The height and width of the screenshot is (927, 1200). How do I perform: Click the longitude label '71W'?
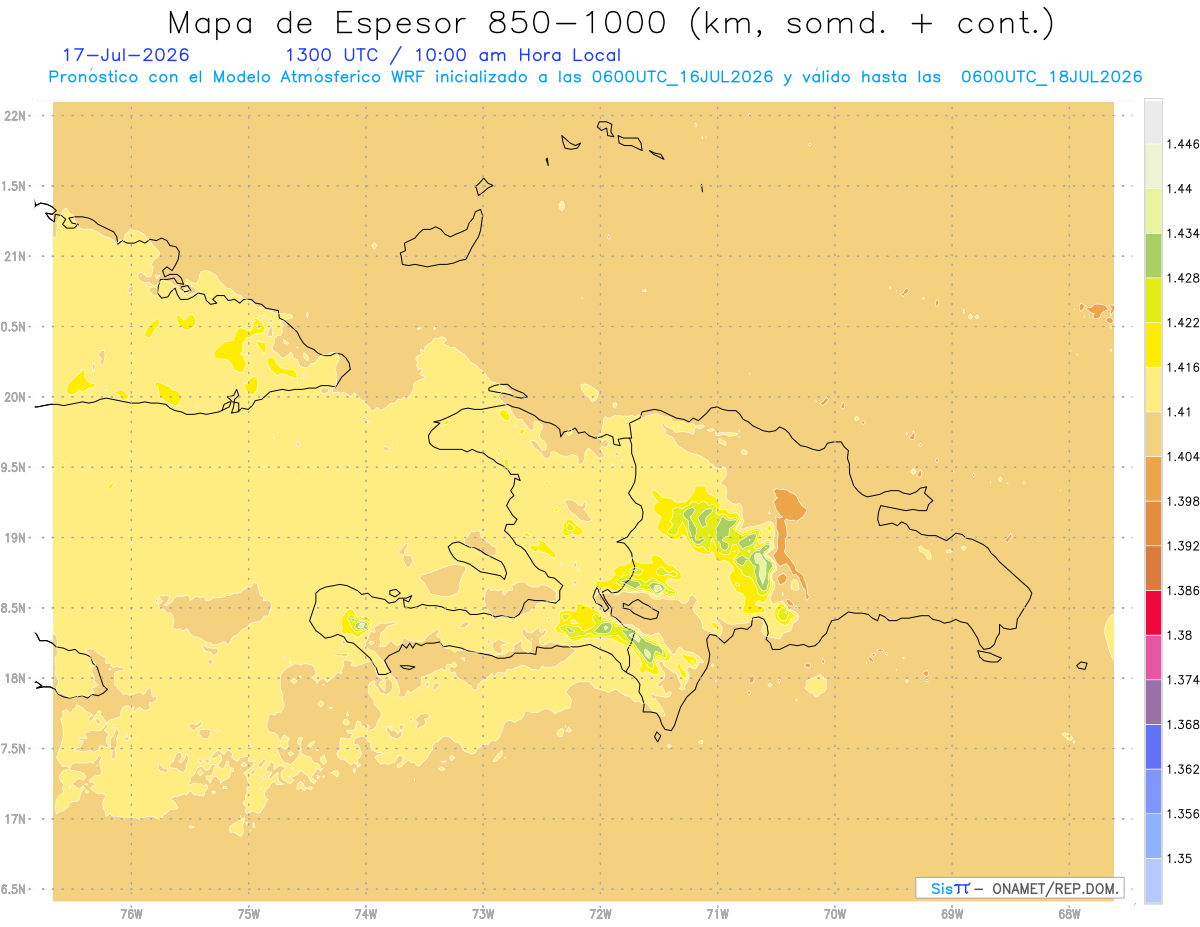coord(717,913)
